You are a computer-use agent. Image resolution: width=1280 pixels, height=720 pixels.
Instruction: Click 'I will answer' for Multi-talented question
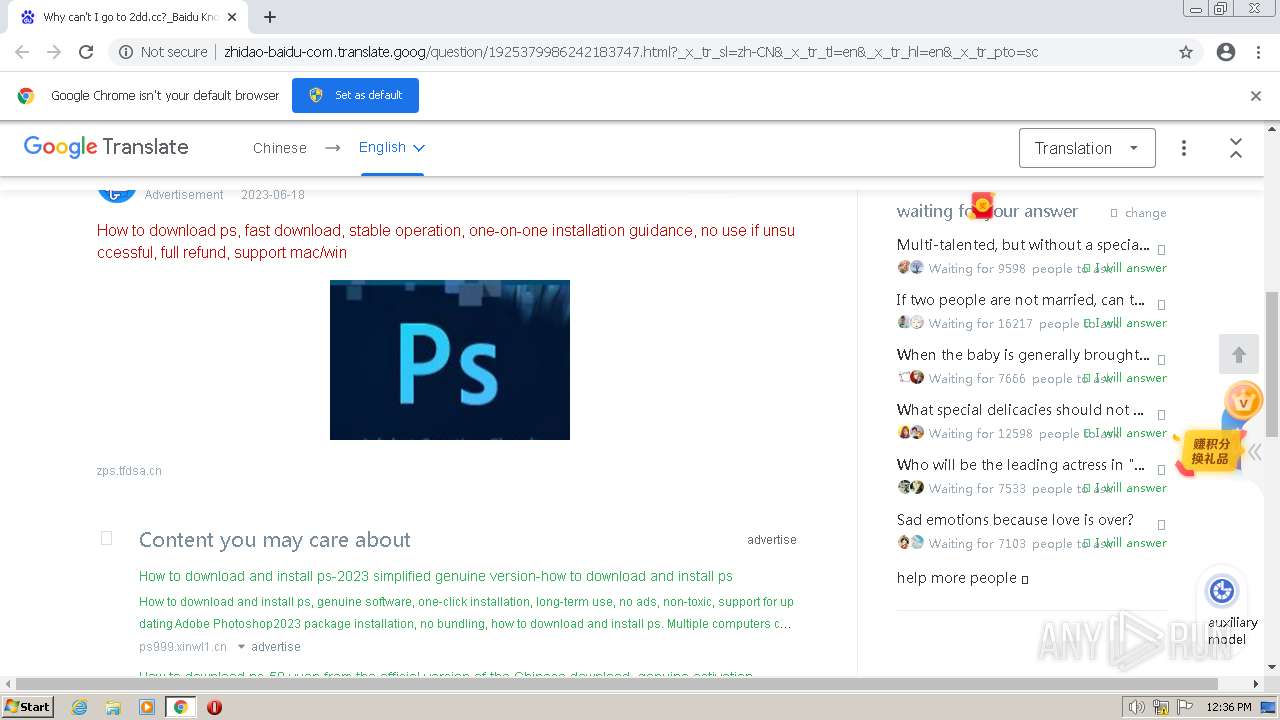(x=1125, y=268)
